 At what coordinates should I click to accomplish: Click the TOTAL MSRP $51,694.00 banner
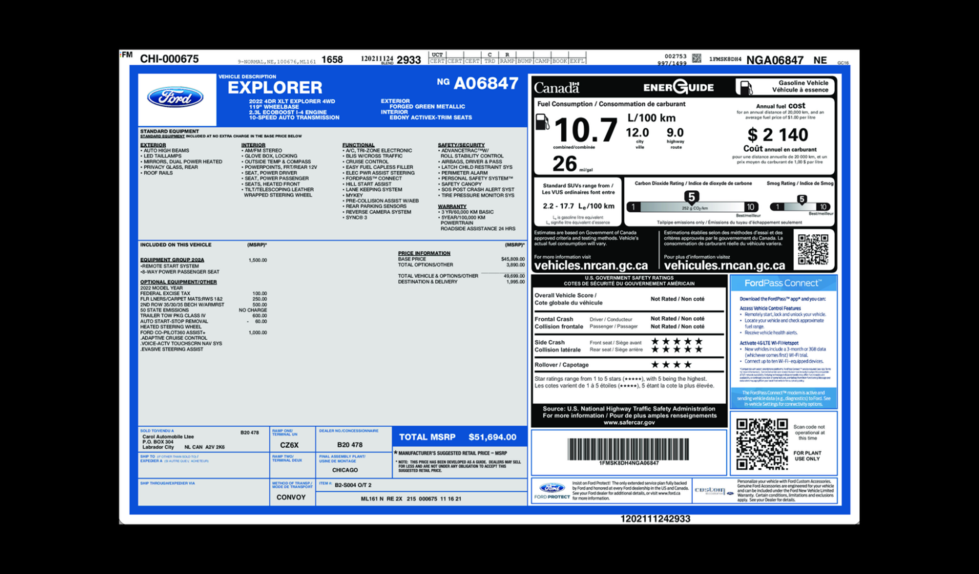459,437
